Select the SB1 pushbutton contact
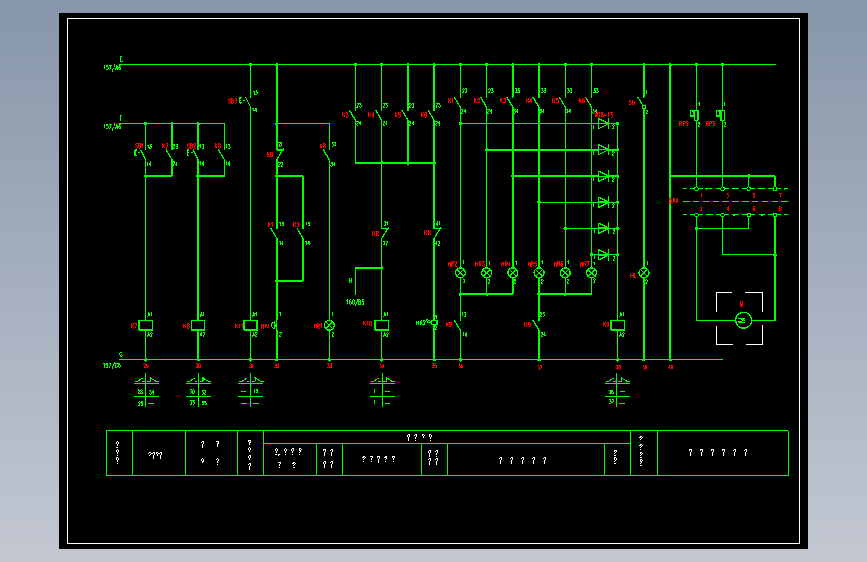Screen dimensions: 867x562 pyautogui.click(x=143, y=155)
